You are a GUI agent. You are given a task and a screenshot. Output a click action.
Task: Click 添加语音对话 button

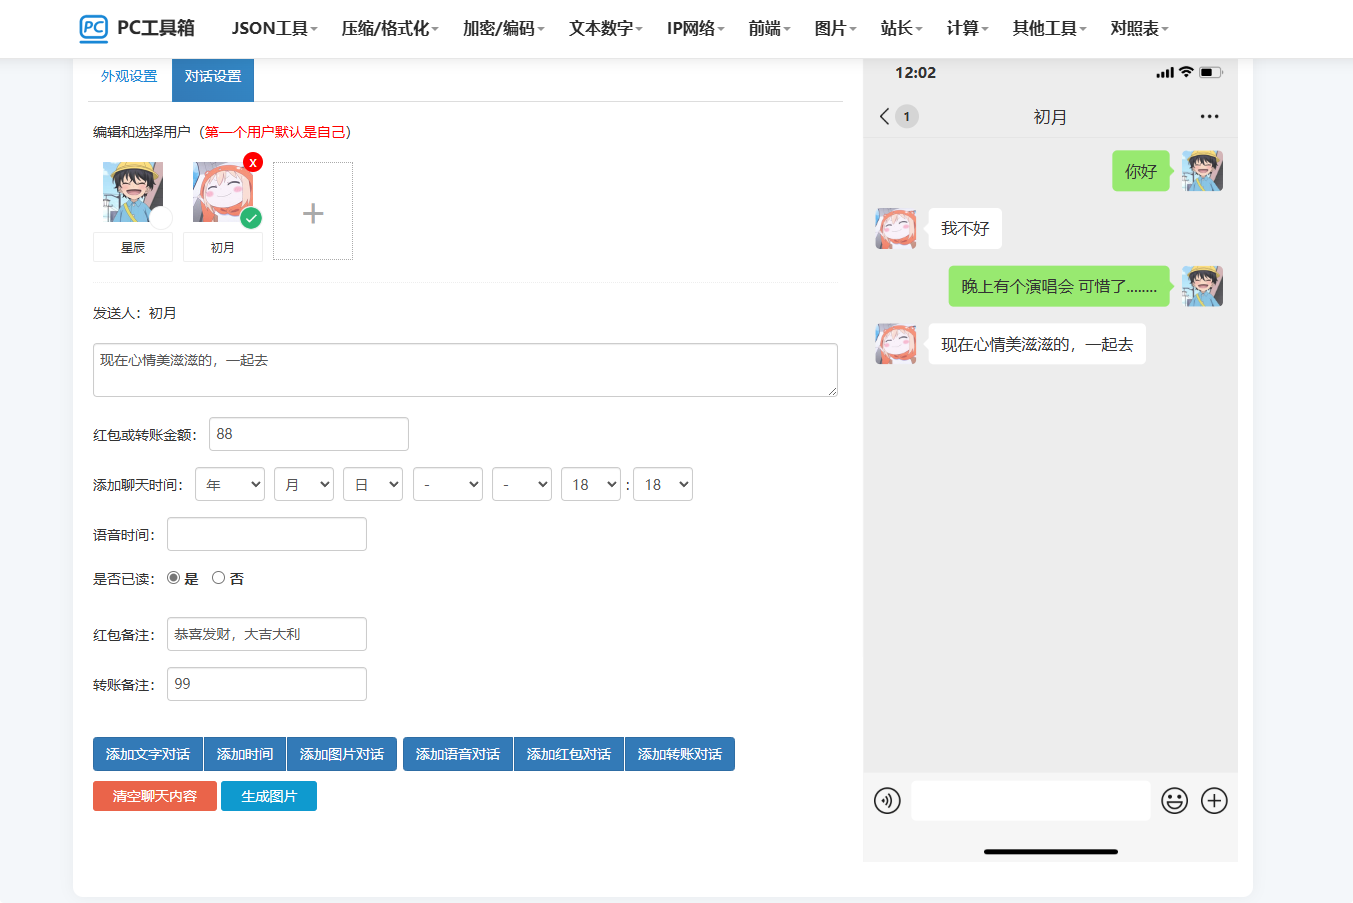[x=458, y=754]
